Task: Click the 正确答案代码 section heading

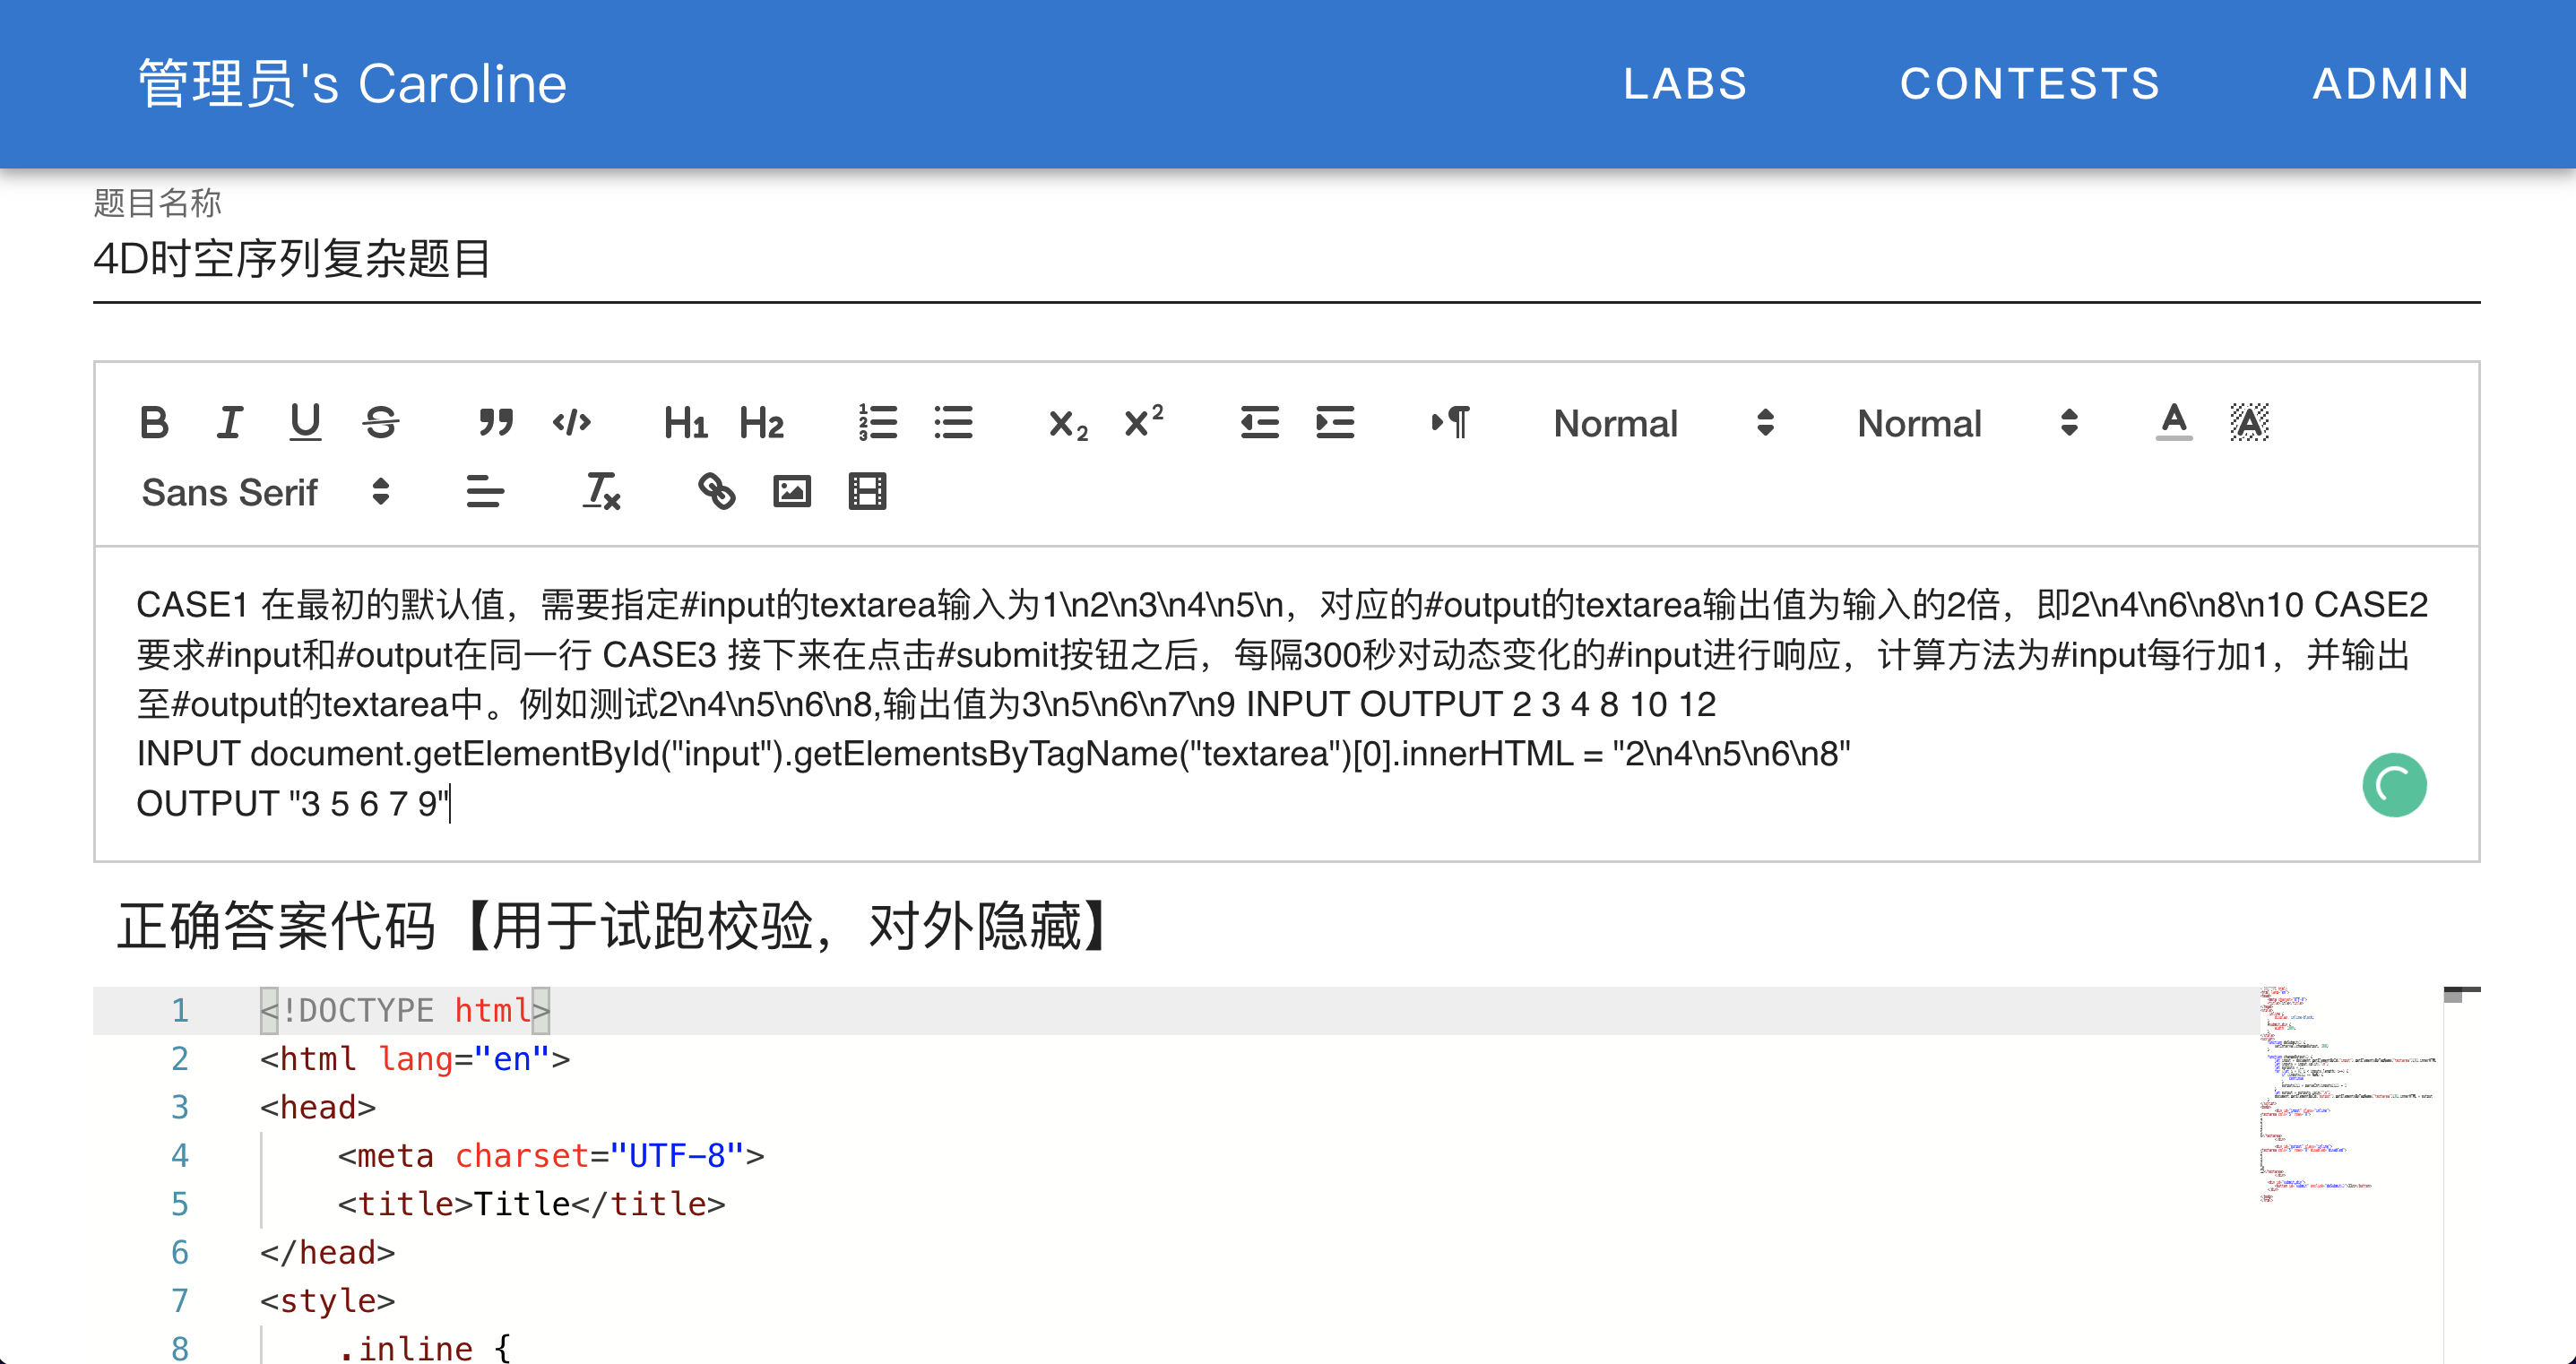Action: click(614, 925)
